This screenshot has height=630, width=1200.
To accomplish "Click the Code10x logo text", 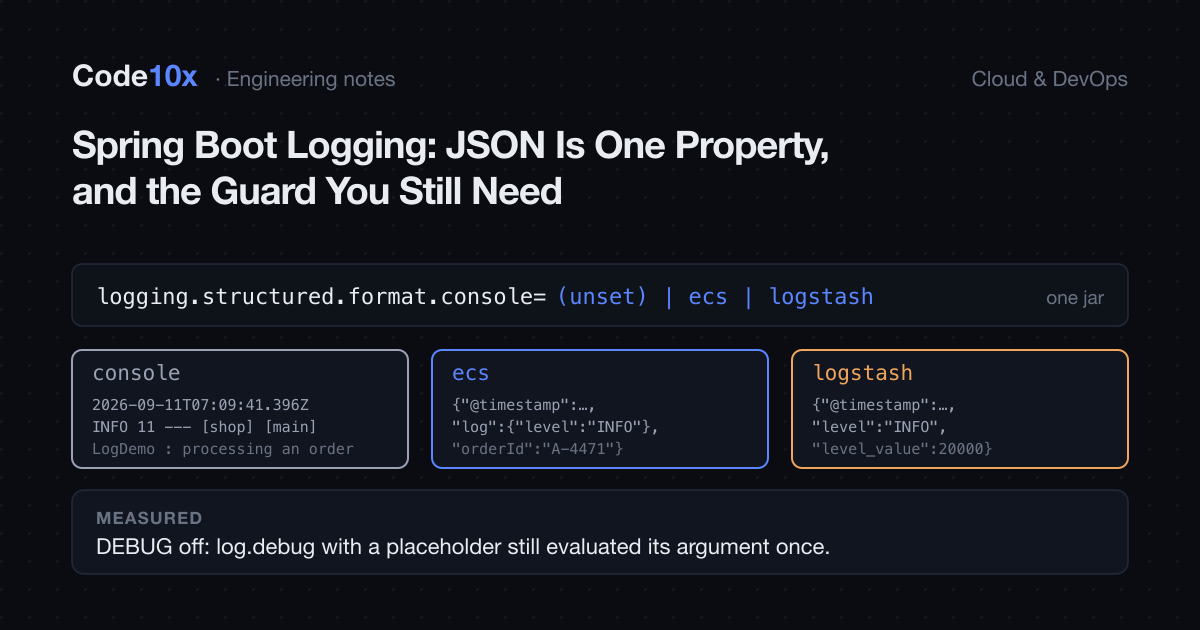I will pos(135,77).
